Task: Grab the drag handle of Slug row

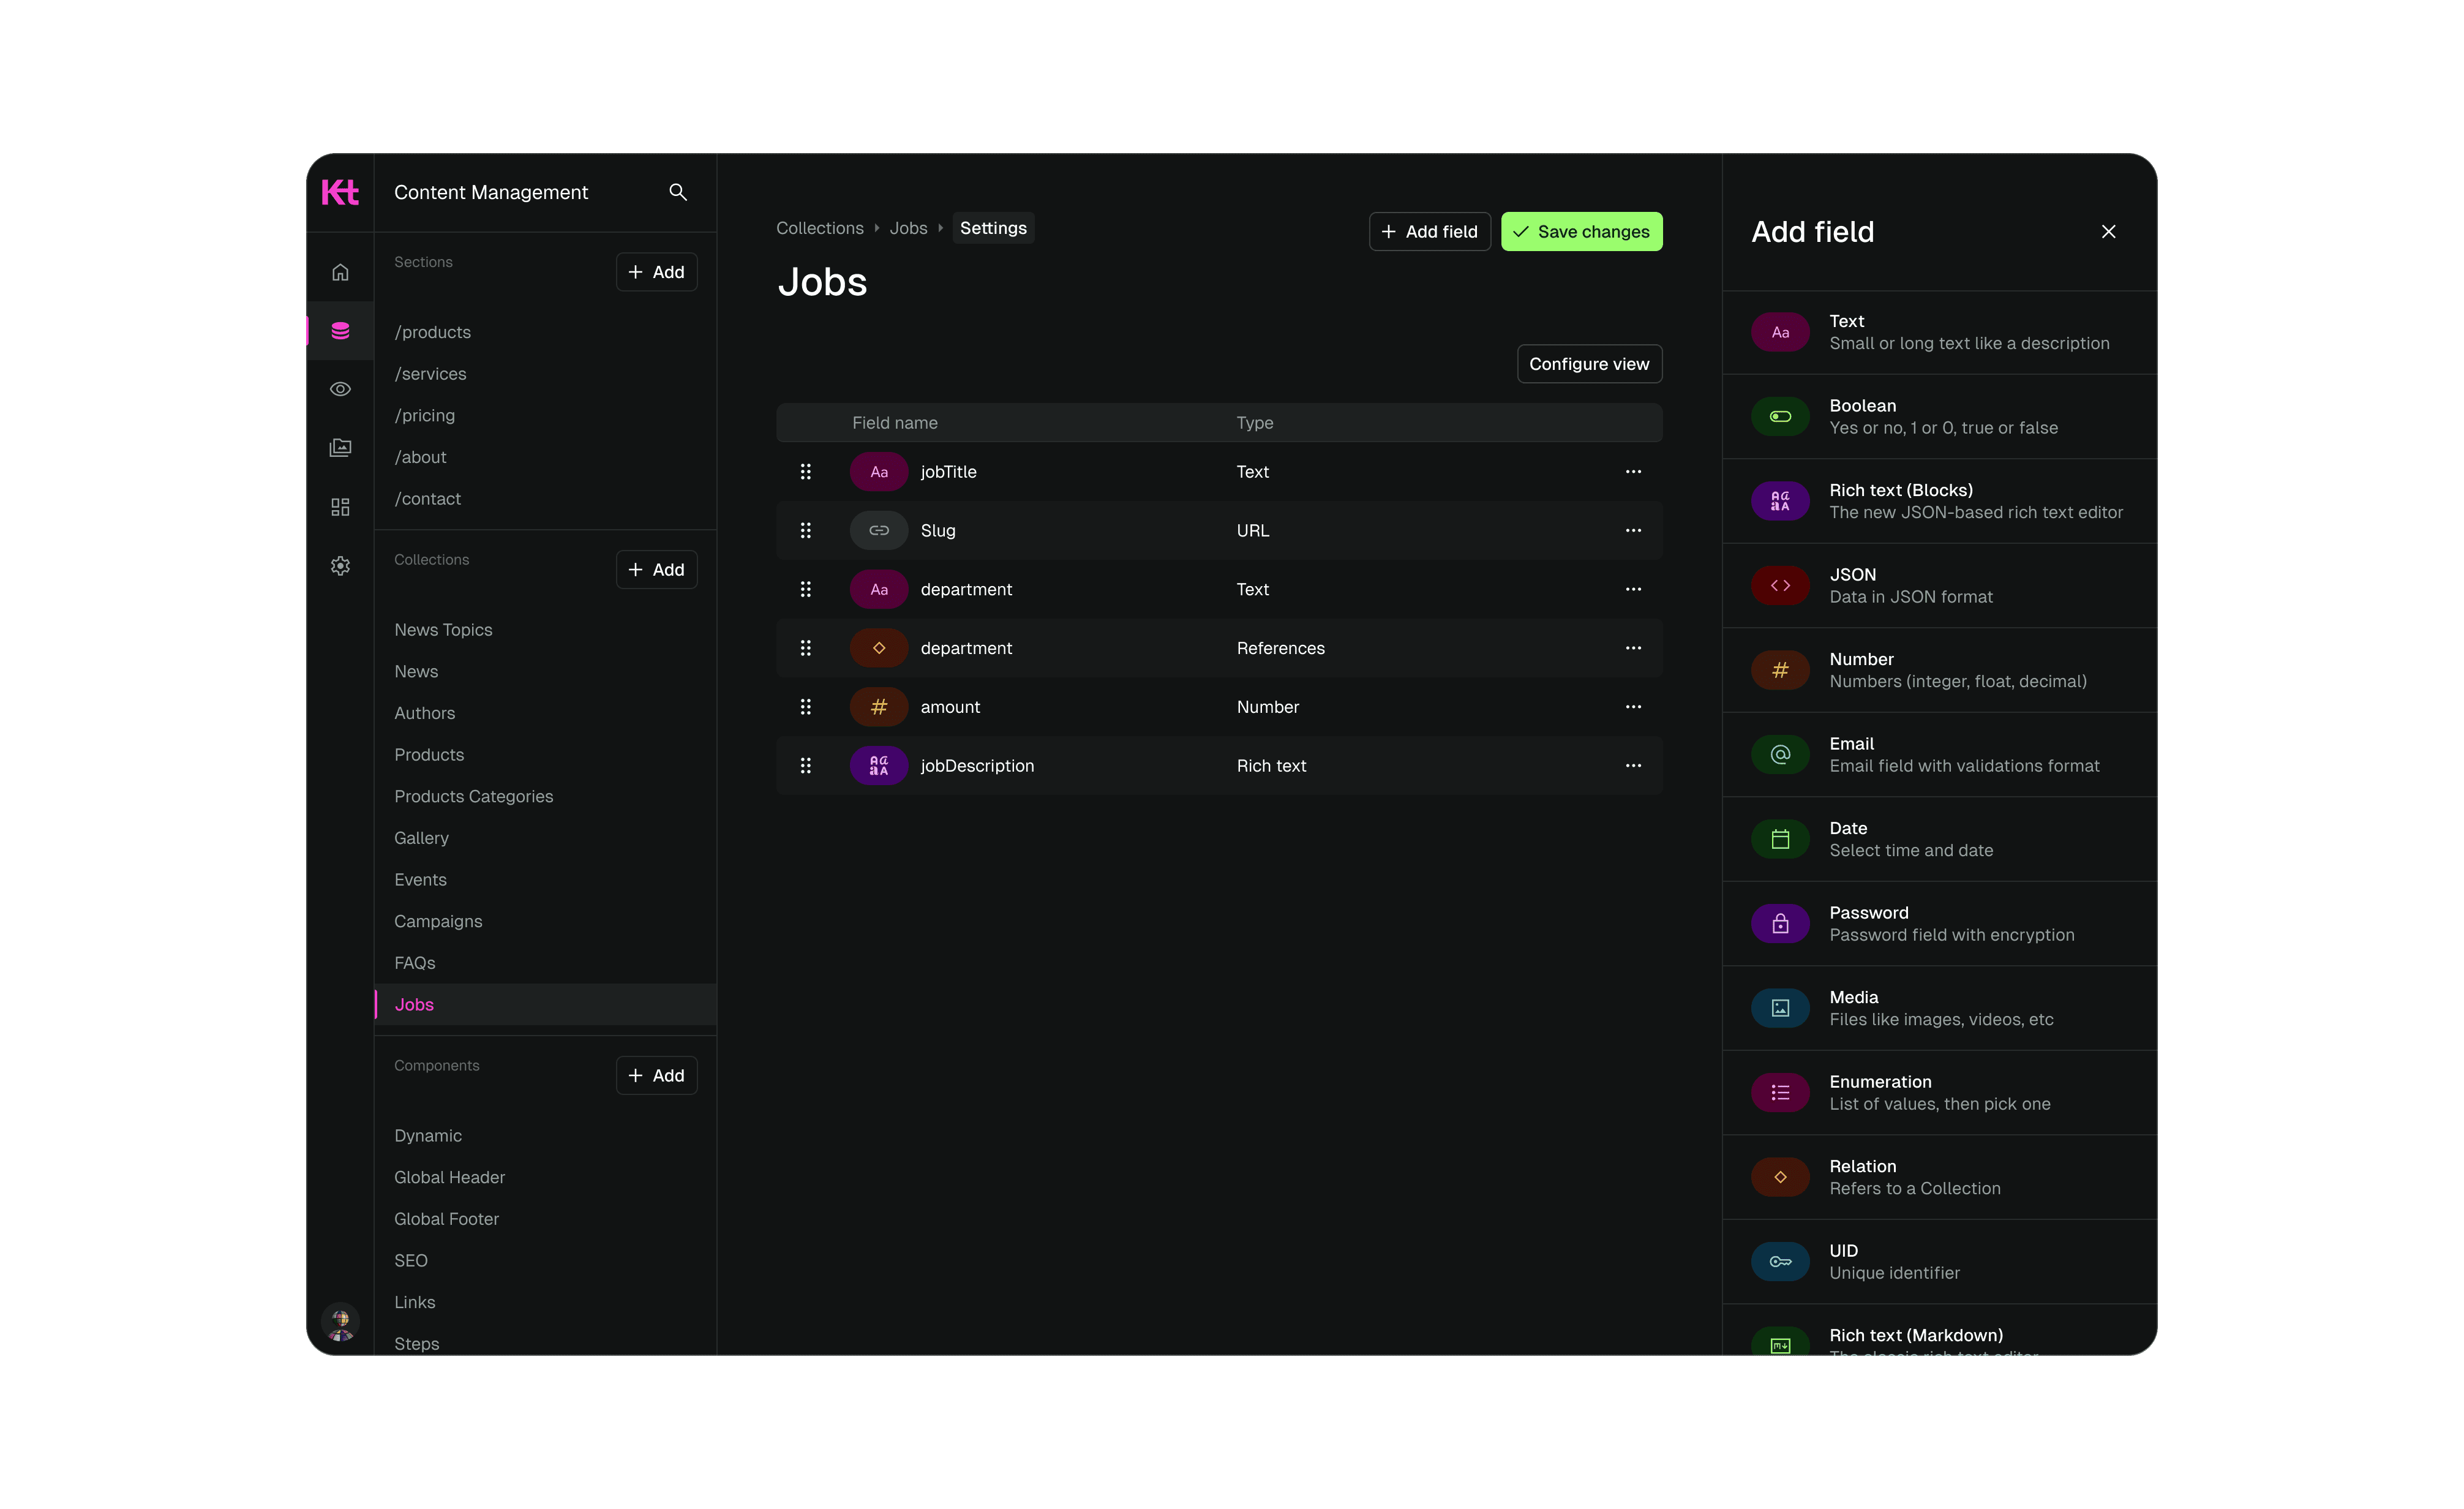Action: 805,531
